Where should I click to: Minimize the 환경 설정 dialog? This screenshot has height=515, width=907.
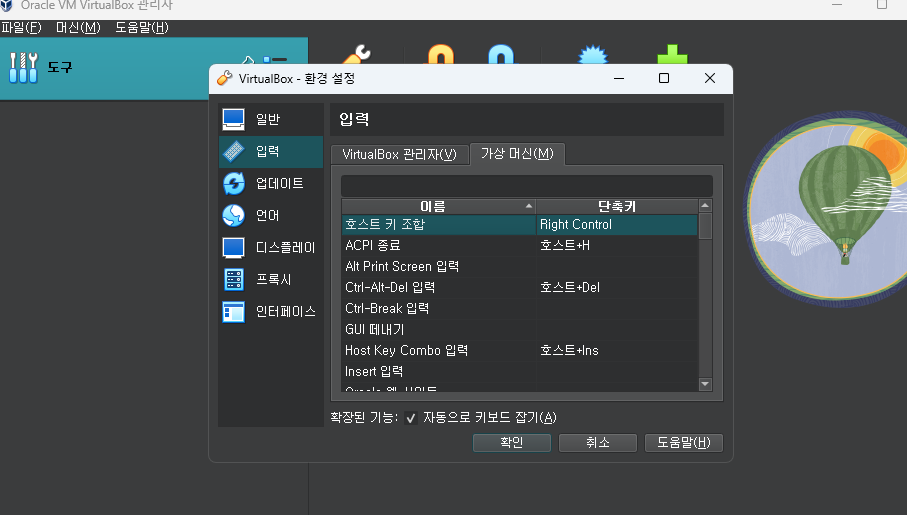coord(619,78)
